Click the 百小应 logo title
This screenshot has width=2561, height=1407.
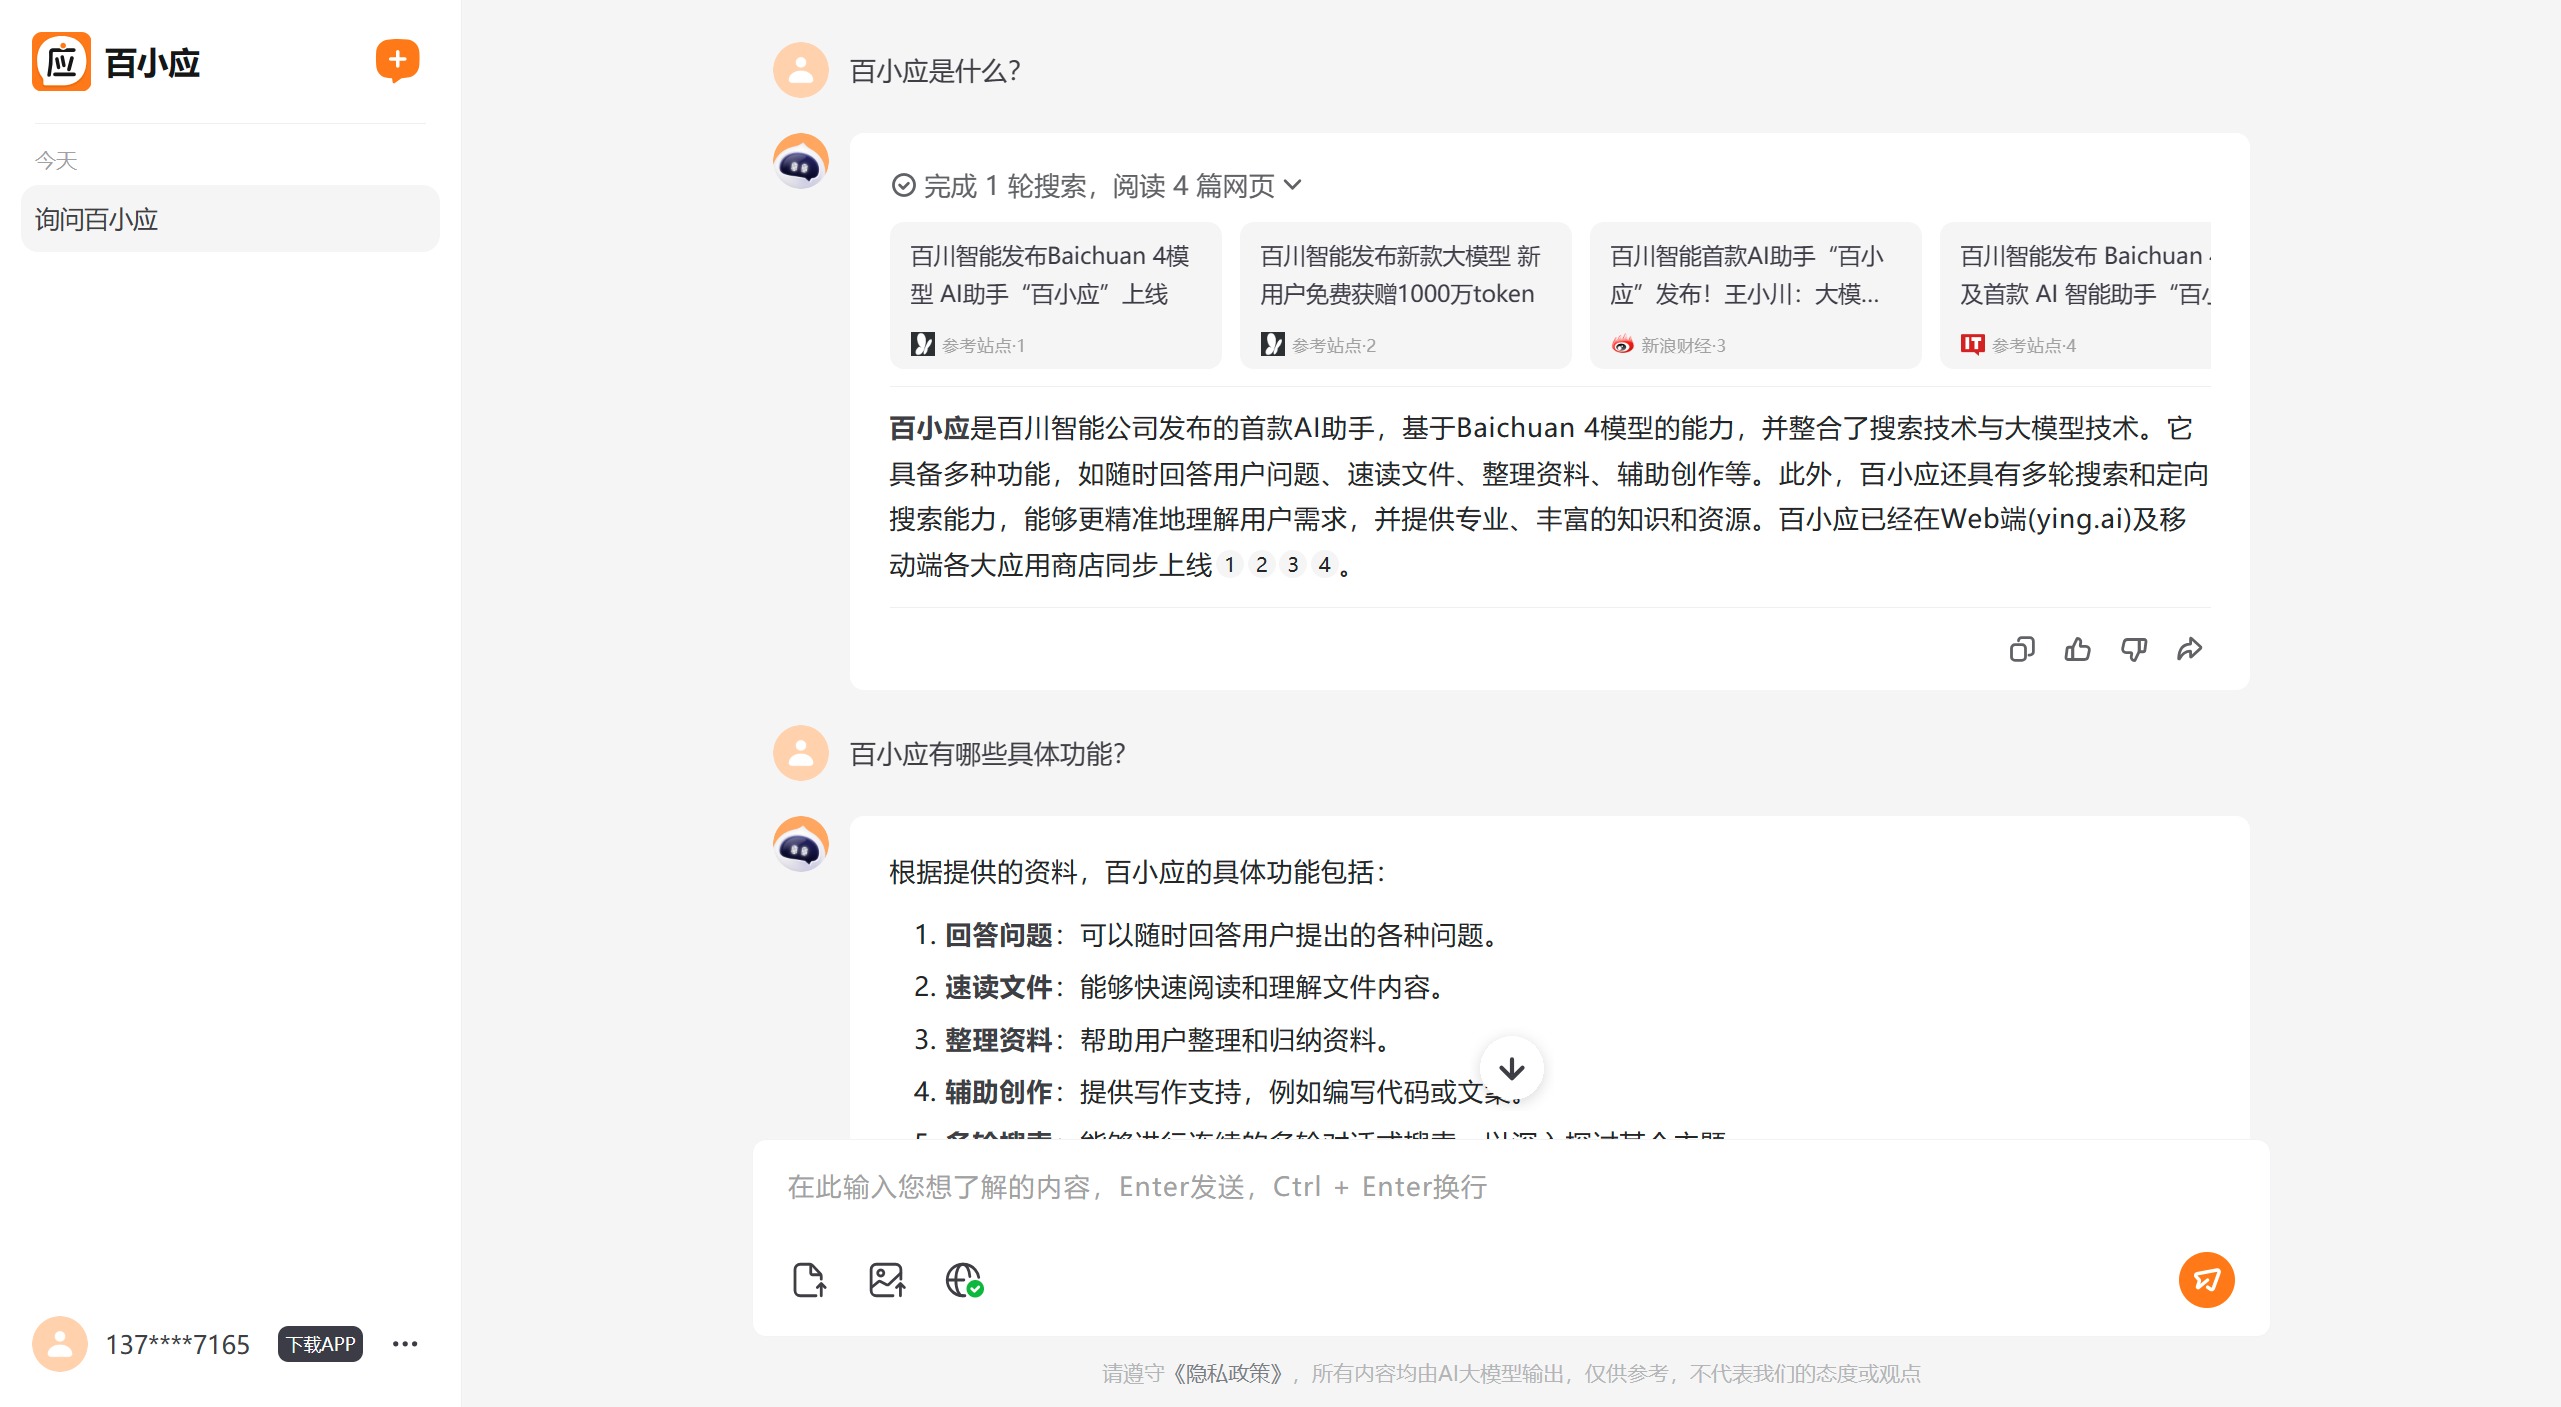(153, 61)
